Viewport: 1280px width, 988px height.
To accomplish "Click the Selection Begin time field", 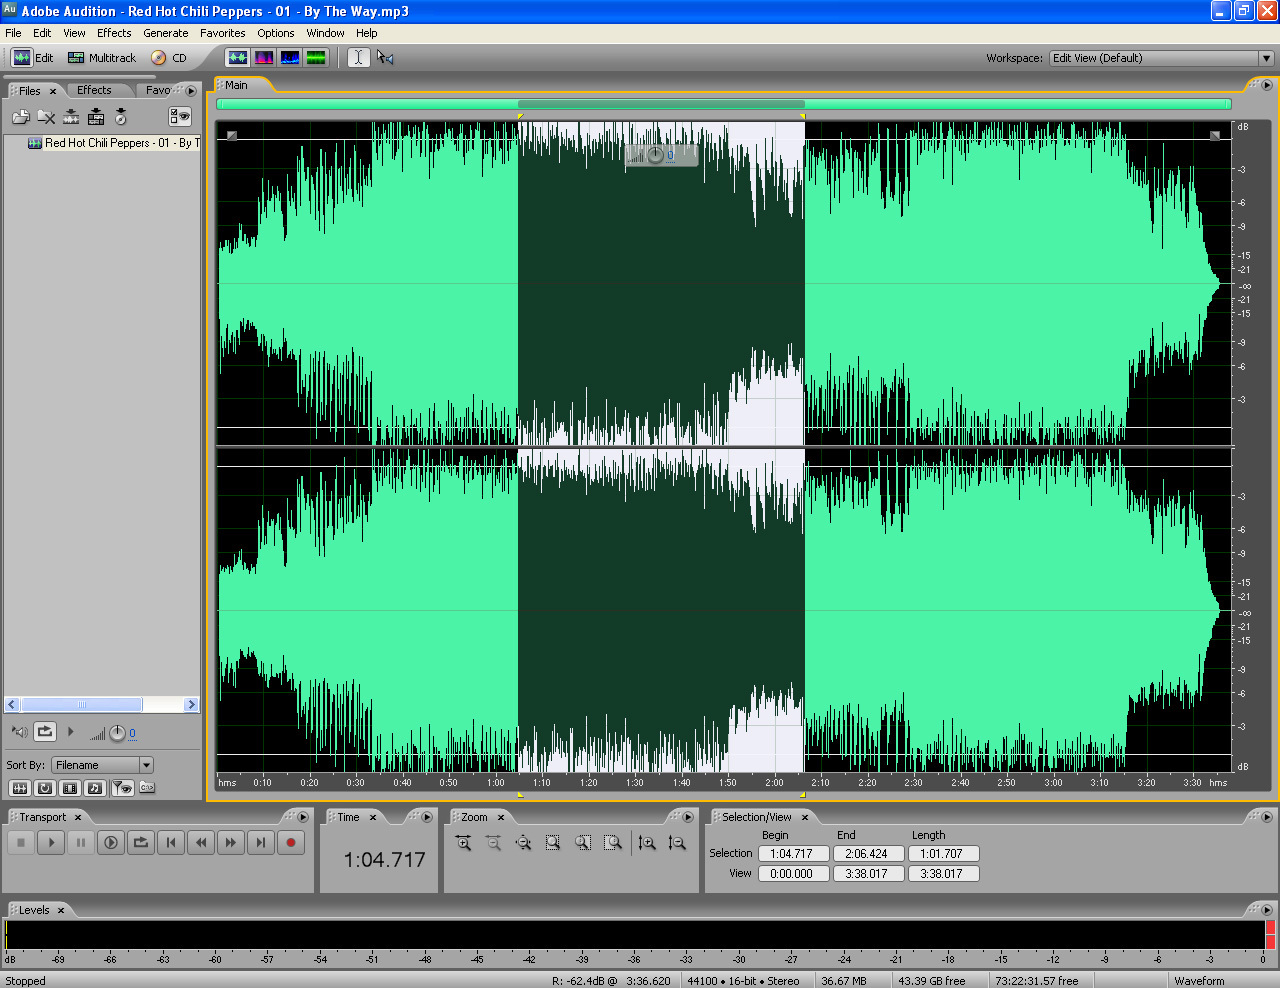I will coord(793,854).
